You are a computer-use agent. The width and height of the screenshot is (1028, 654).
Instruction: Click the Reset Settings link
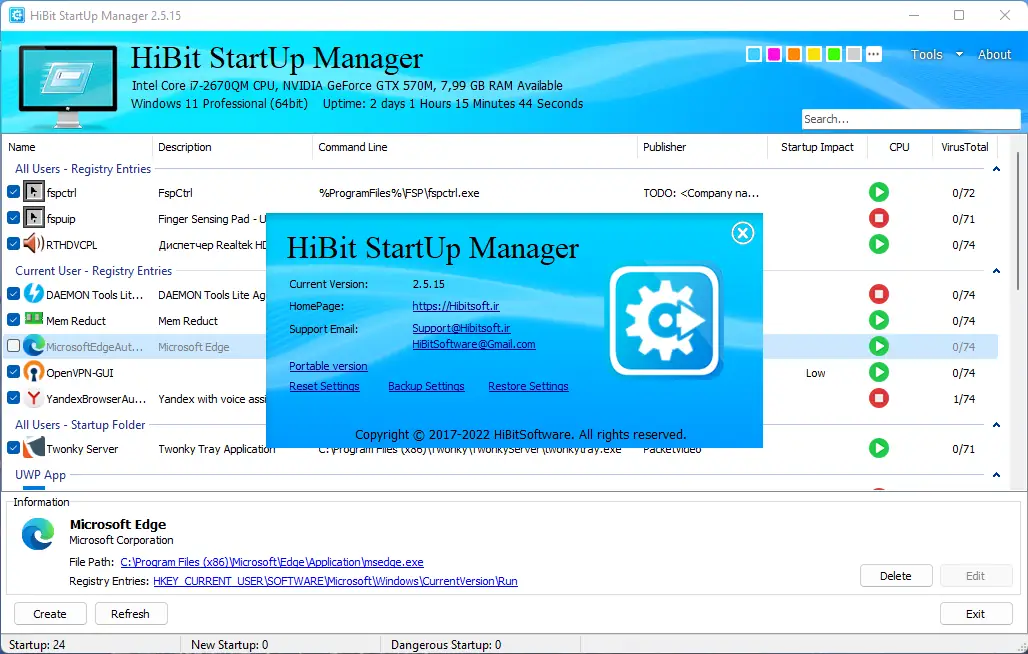[324, 386]
